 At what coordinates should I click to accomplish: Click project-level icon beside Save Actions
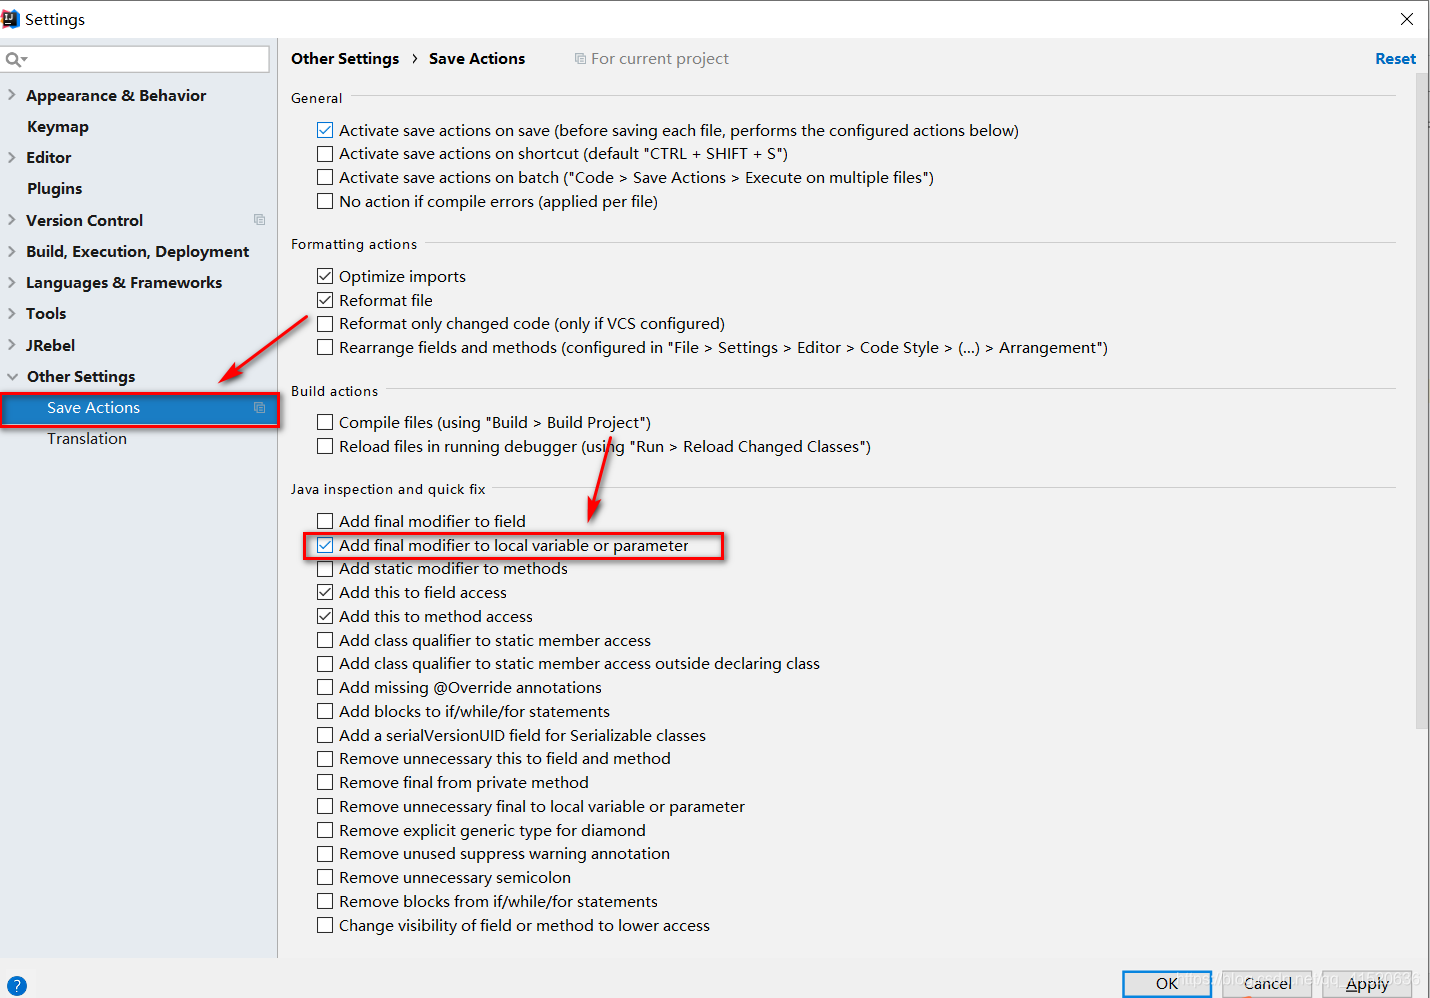pyautogui.click(x=259, y=408)
